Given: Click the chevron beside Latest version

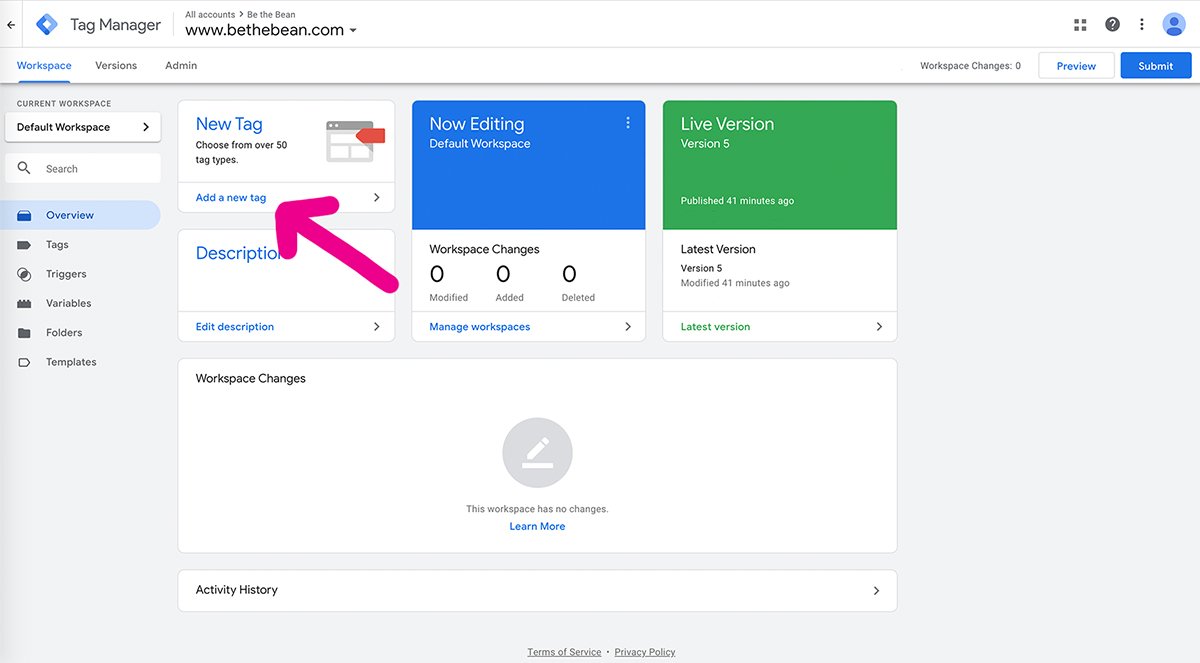Looking at the screenshot, I should (x=879, y=327).
